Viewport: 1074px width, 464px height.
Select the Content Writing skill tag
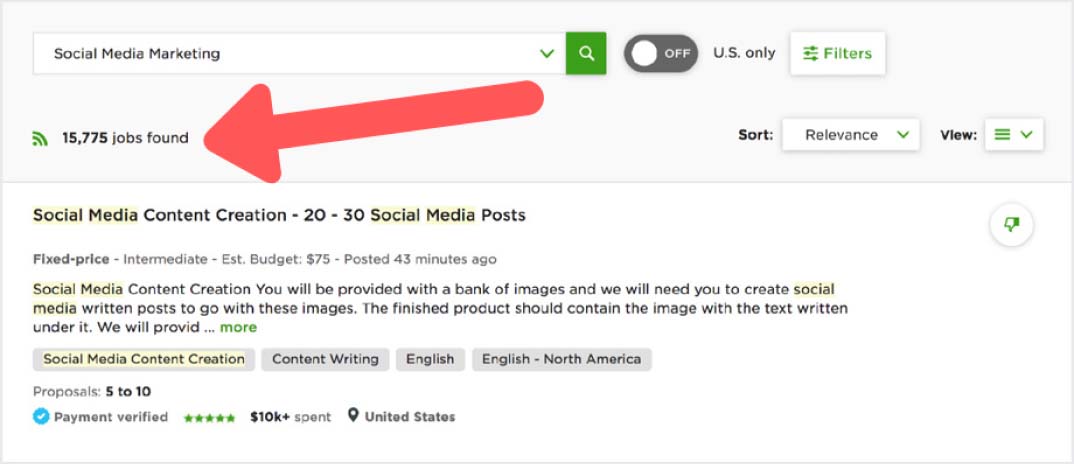pyautogui.click(x=325, y=359)
